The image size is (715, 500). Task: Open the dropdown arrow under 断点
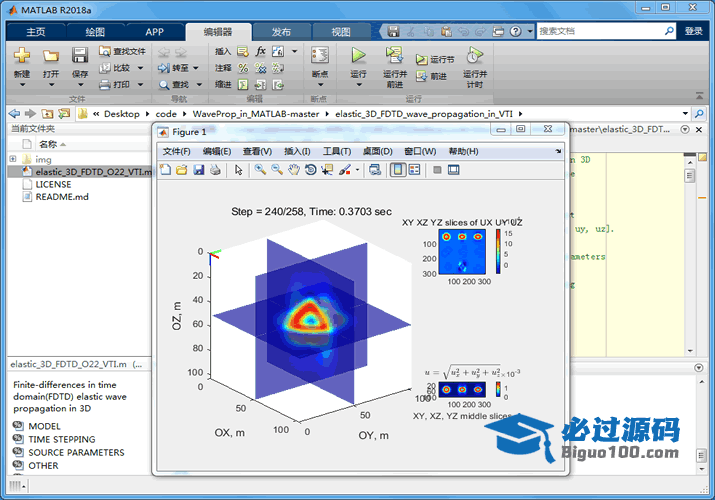coord(320,85)
